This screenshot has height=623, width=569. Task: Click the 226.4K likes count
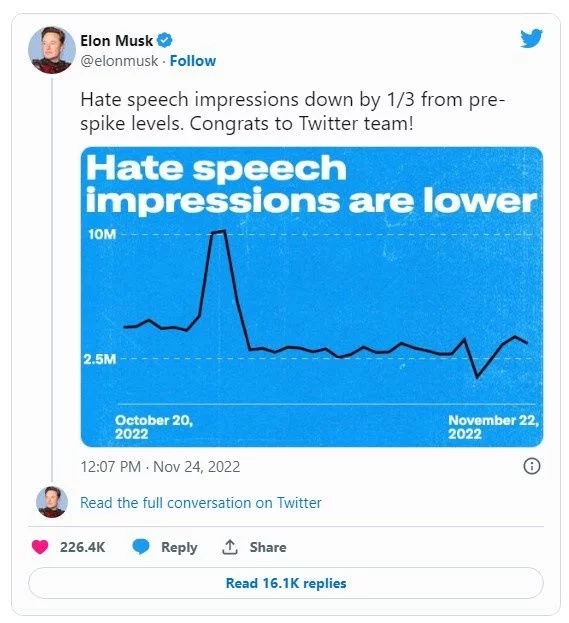82,547
